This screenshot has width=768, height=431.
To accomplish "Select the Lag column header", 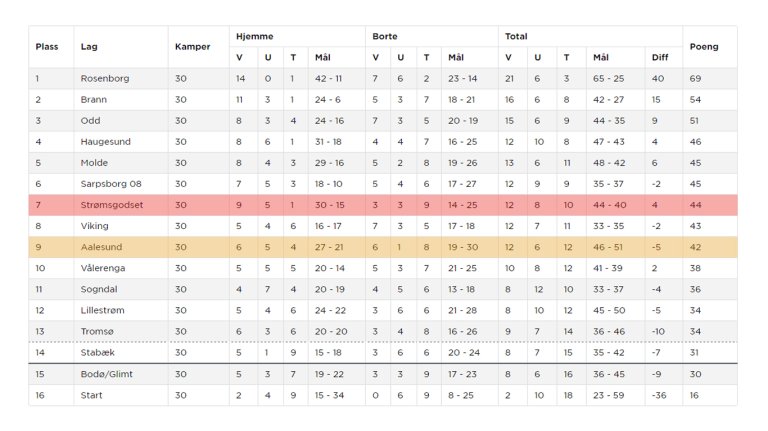I will 89,47.
